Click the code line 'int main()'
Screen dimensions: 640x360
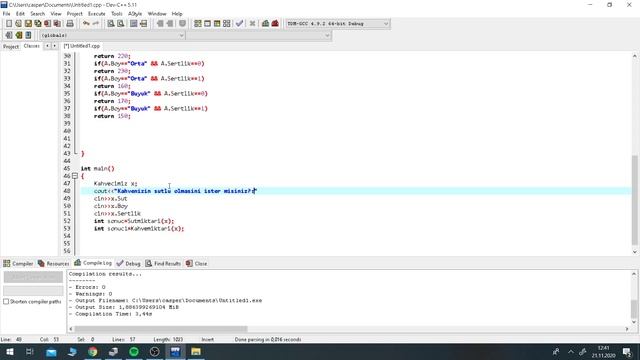point(98,169)
